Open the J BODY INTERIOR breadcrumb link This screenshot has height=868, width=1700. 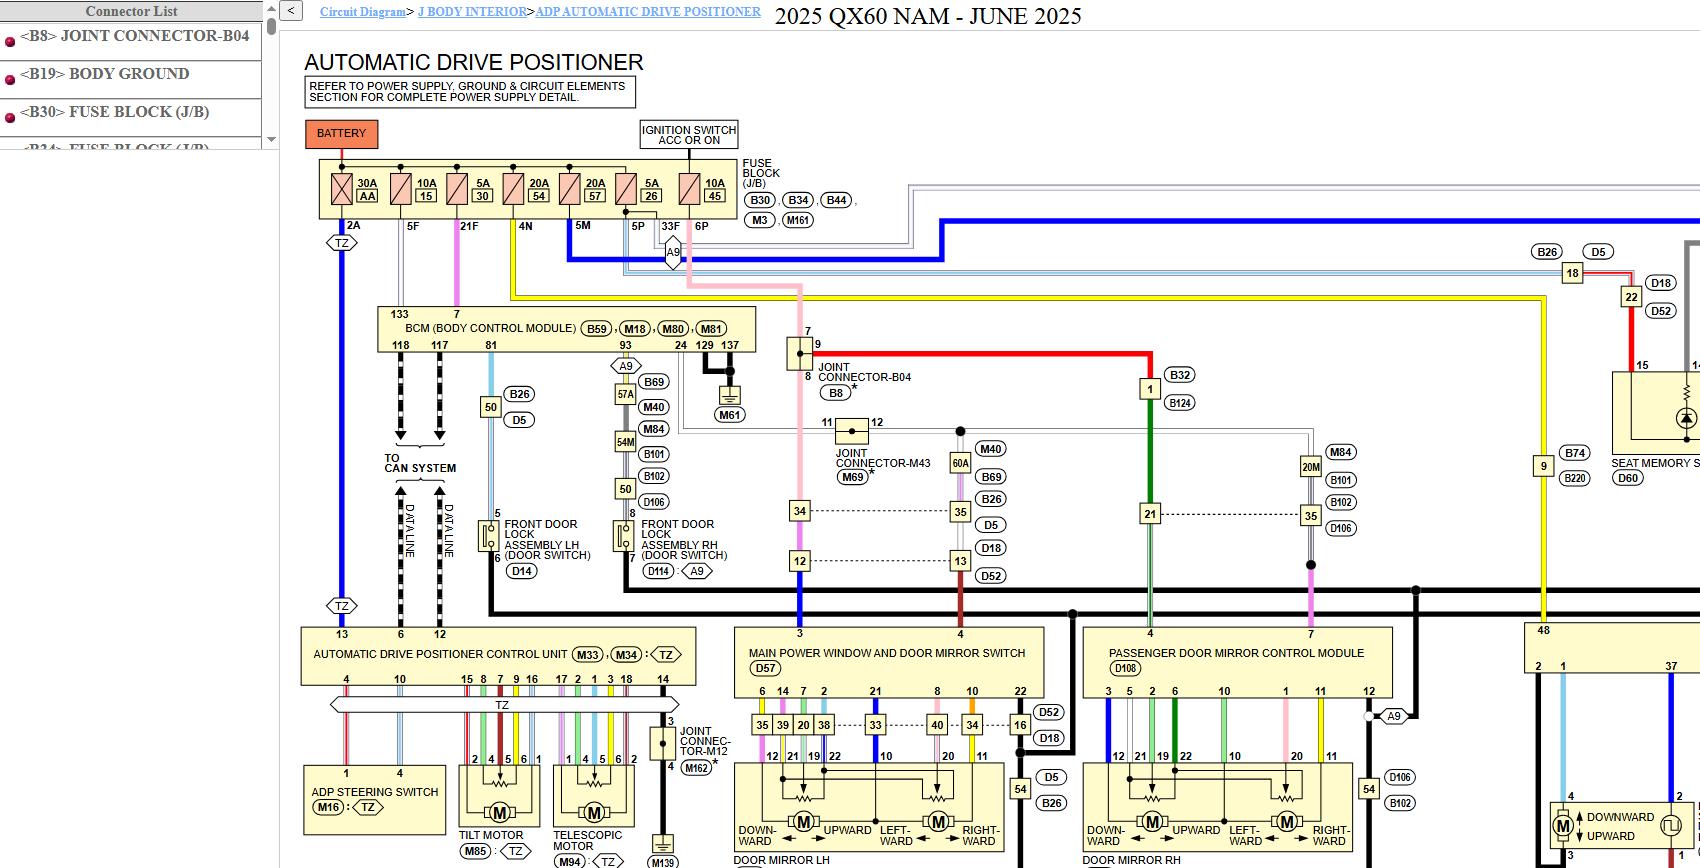click(x=472, y=12)
